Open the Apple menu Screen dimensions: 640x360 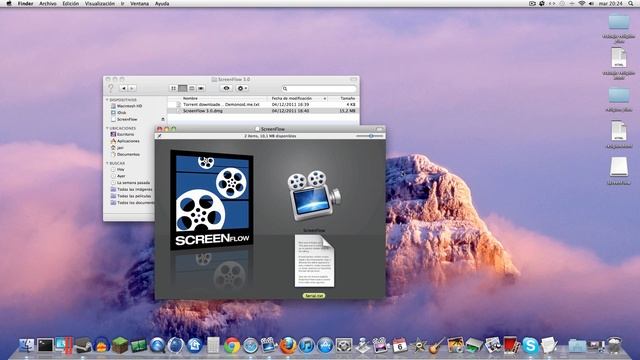(9, 3)
